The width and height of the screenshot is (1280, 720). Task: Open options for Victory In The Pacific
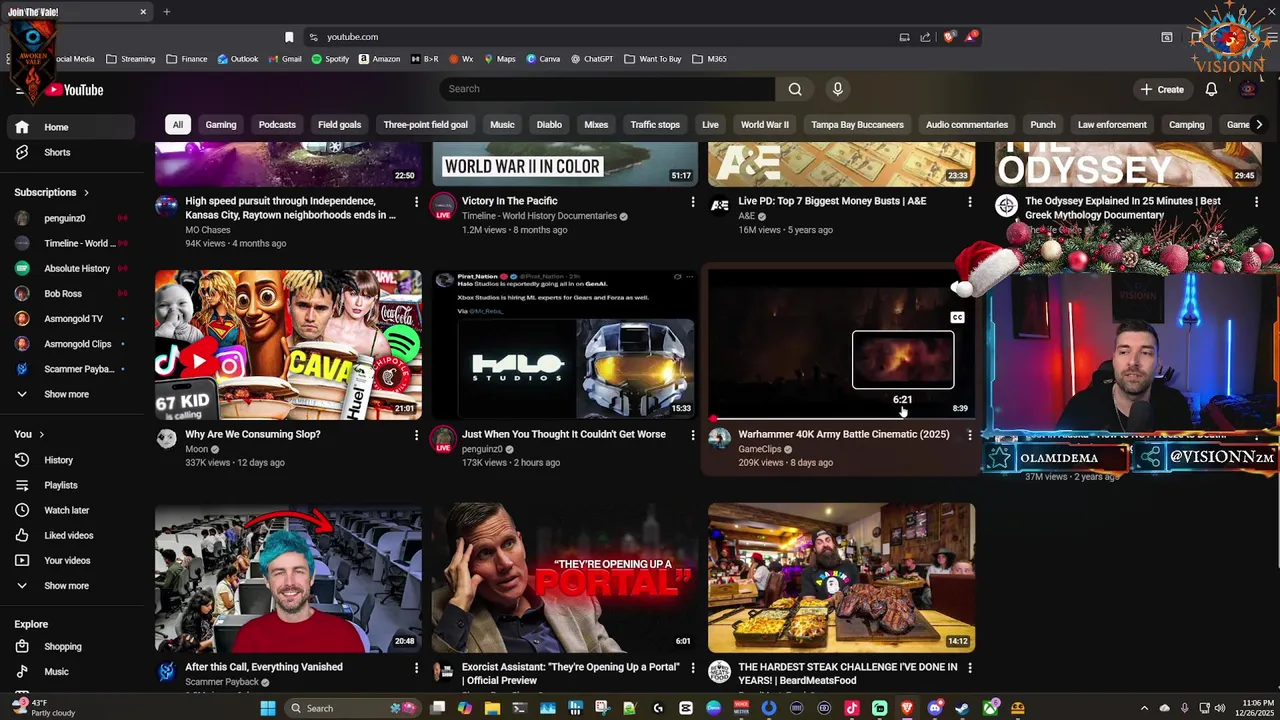[x=692, y=201]
